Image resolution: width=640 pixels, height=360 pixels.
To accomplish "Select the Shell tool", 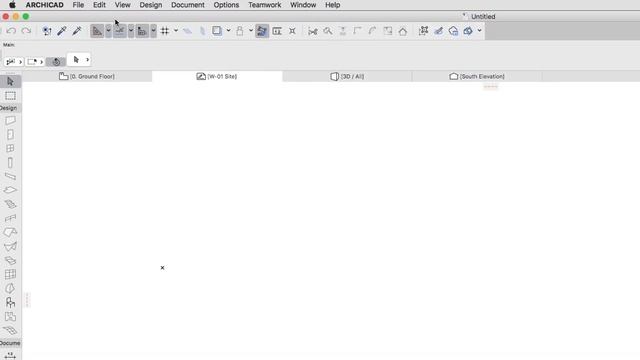I will (x=10, y=247).
